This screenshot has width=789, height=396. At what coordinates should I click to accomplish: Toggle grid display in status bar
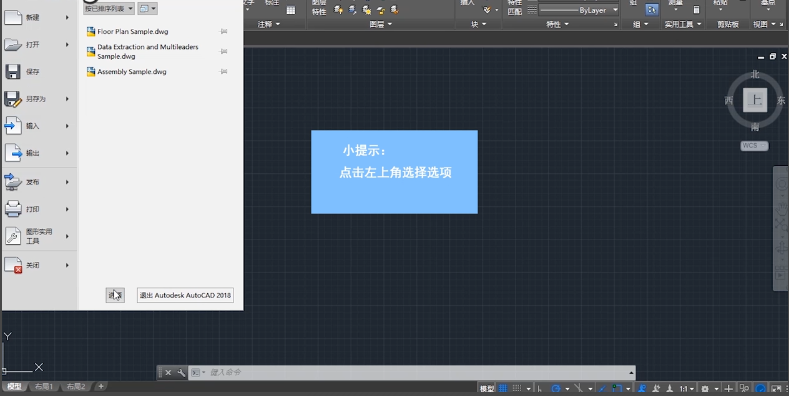(x=503, y=389)
